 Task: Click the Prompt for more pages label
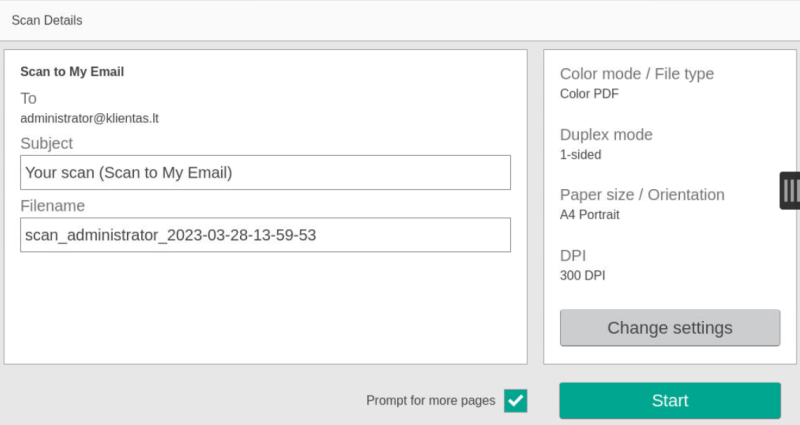click(x=430, y=401)
